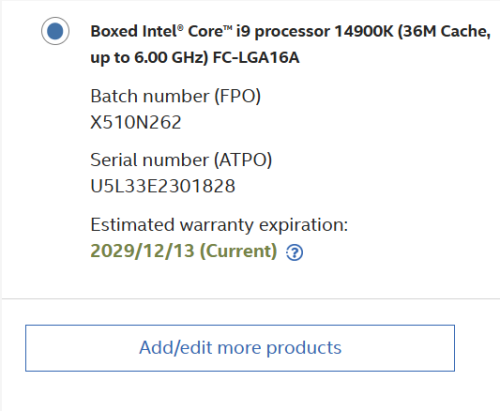500x411 pixels.
Task: Click the Estimated warranty expiration label
Action: tap(219, 225)
